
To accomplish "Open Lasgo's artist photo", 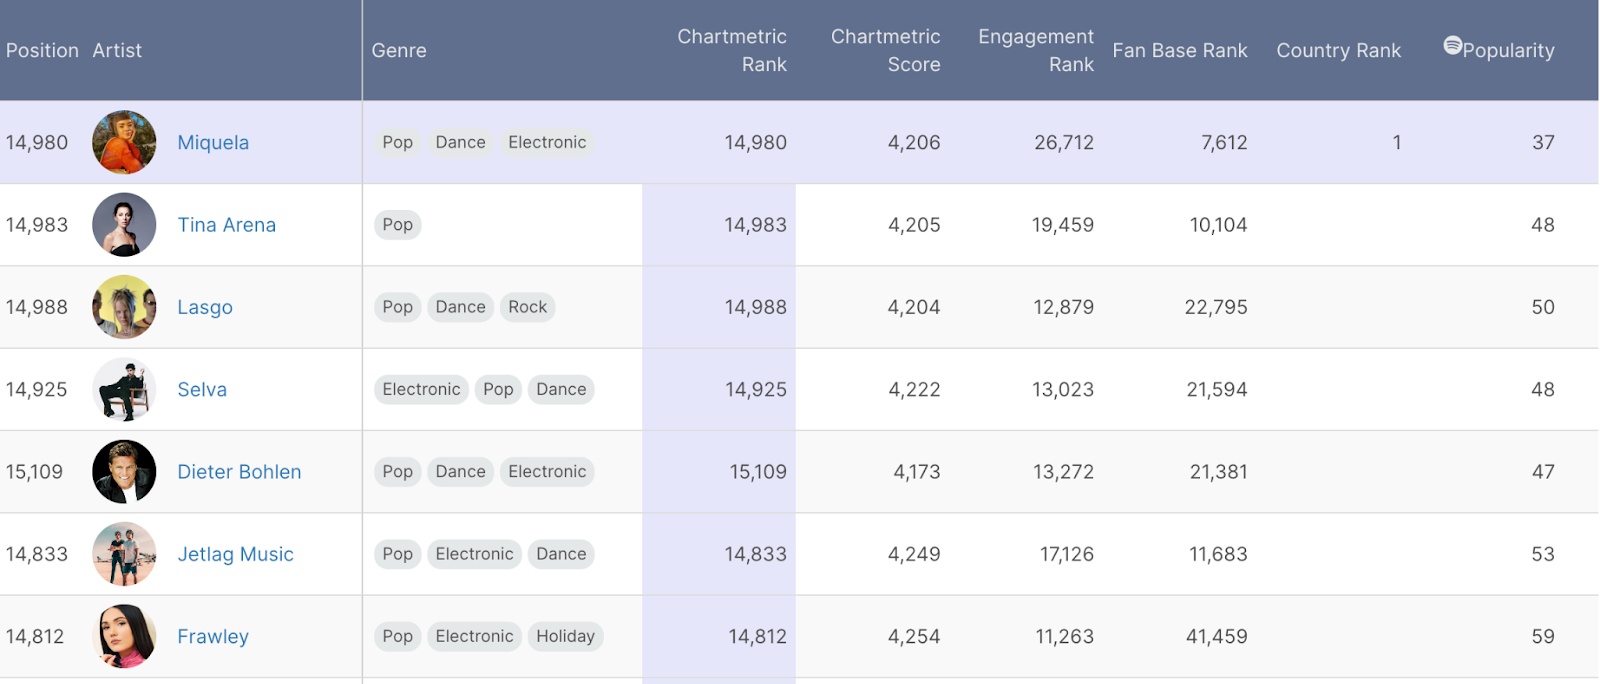I will point(124,307).
